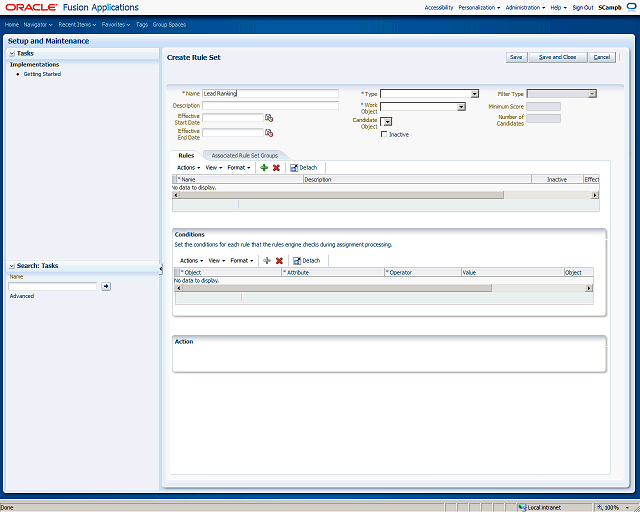Open the browser zoom level dropdown
Screen dimensions: 640x512
[x=627, y=508]
